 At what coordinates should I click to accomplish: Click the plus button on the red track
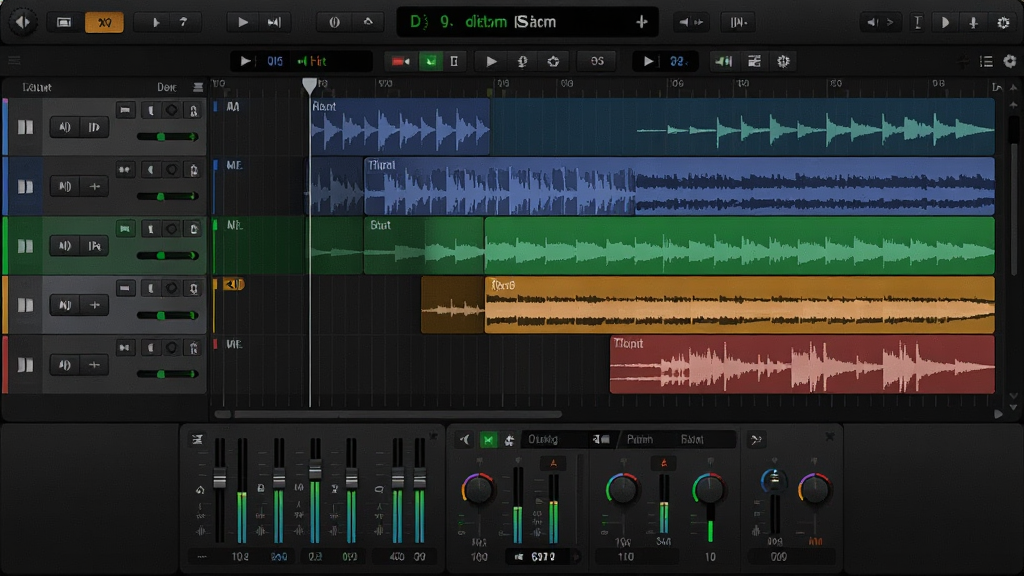(94, 365)
